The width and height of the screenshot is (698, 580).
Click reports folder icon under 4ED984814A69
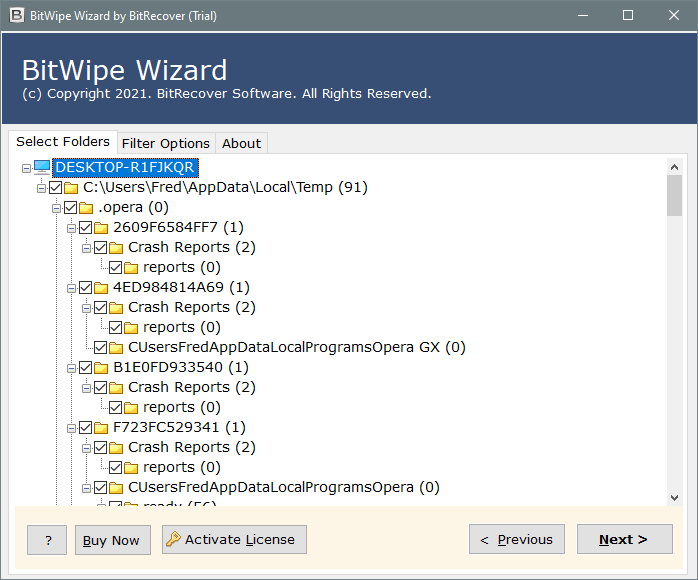pos(131,328)
